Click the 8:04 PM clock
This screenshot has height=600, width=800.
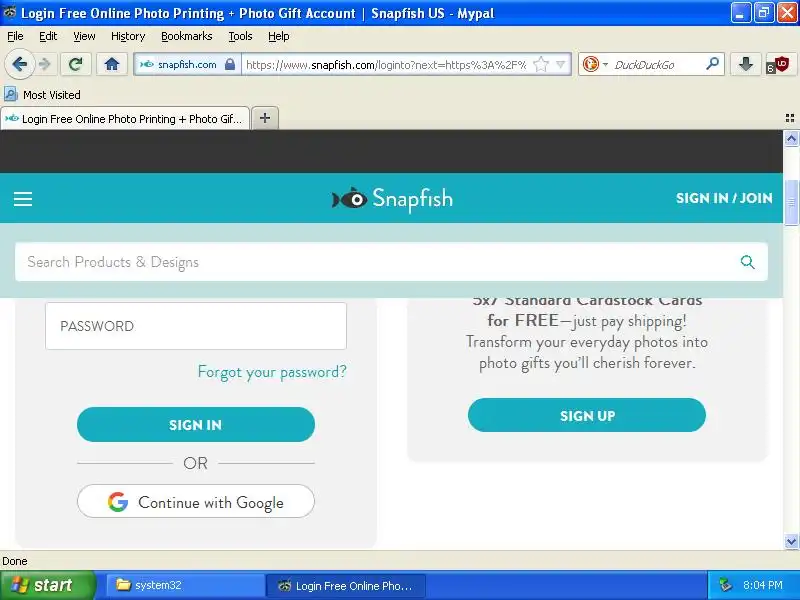pos(762,585)
